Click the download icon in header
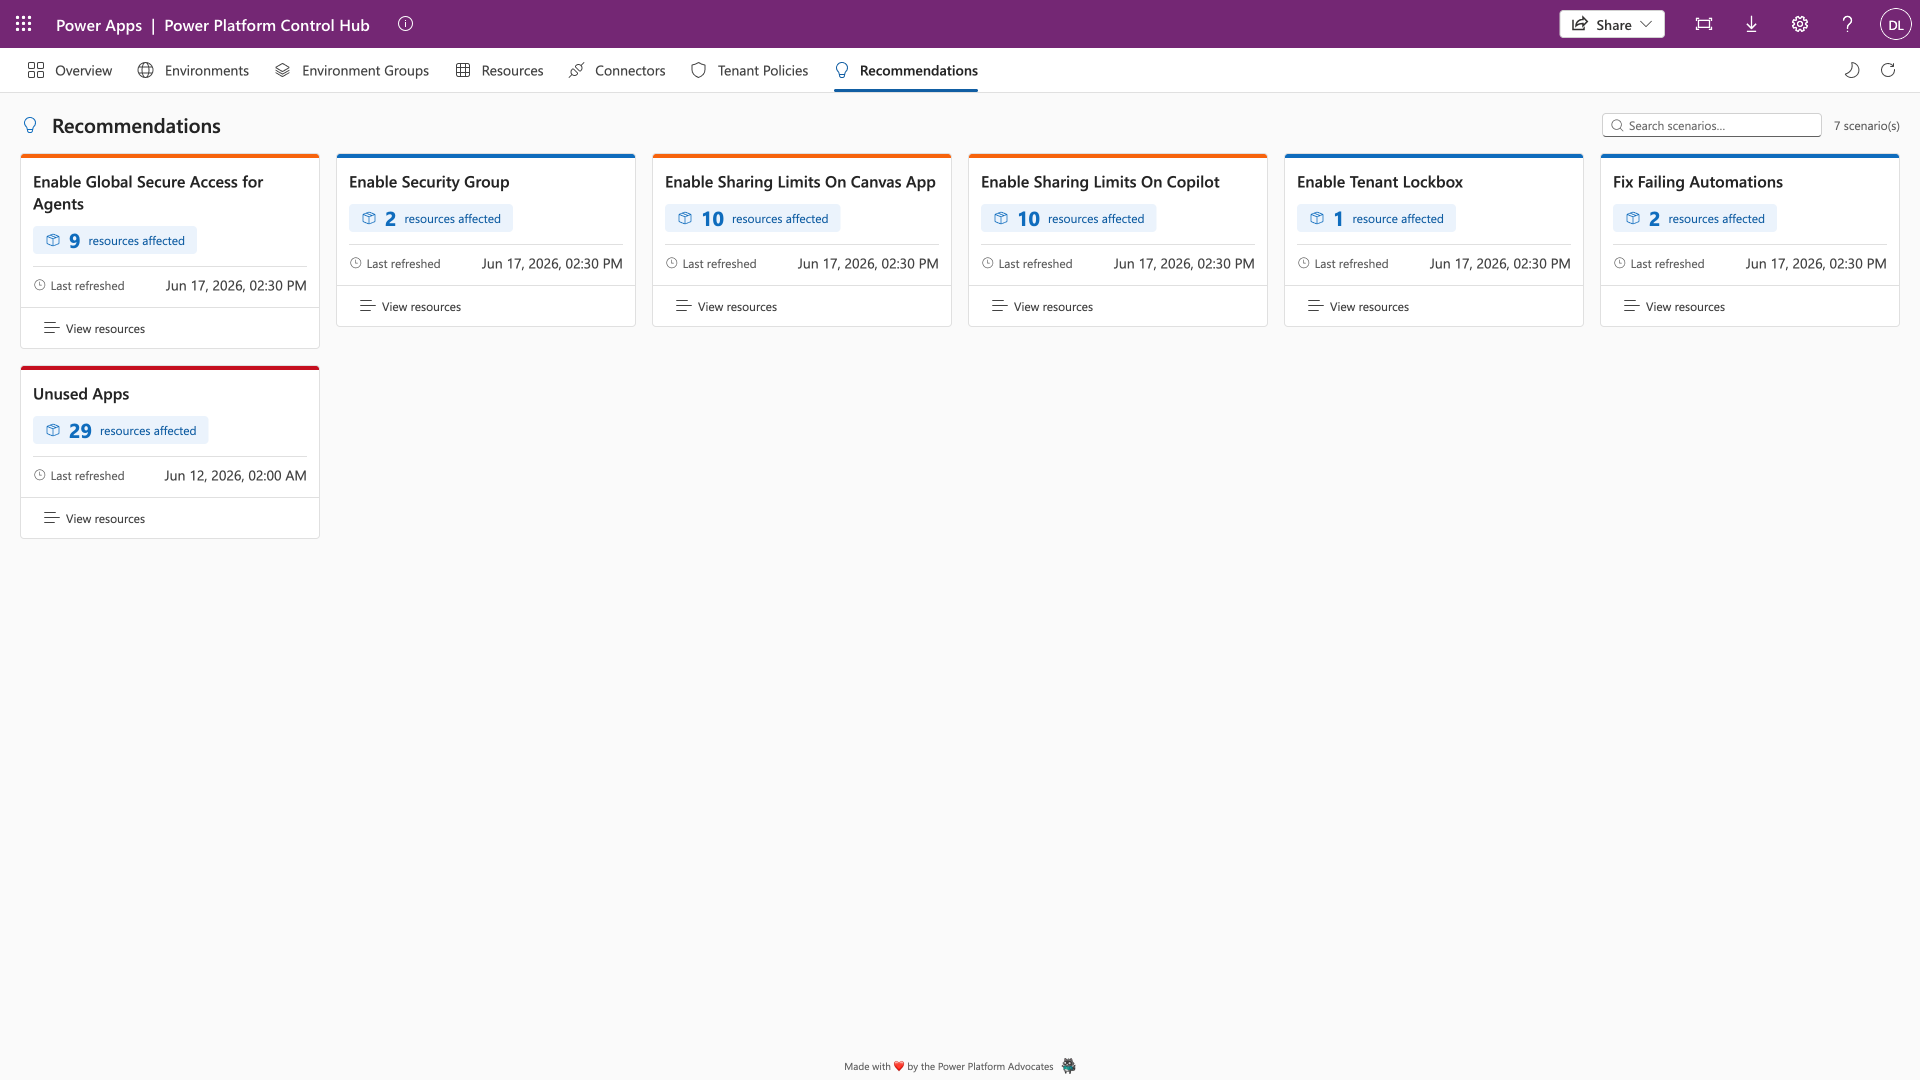This screenshot has height=1080, width=1920. (x=1752, y=24)
